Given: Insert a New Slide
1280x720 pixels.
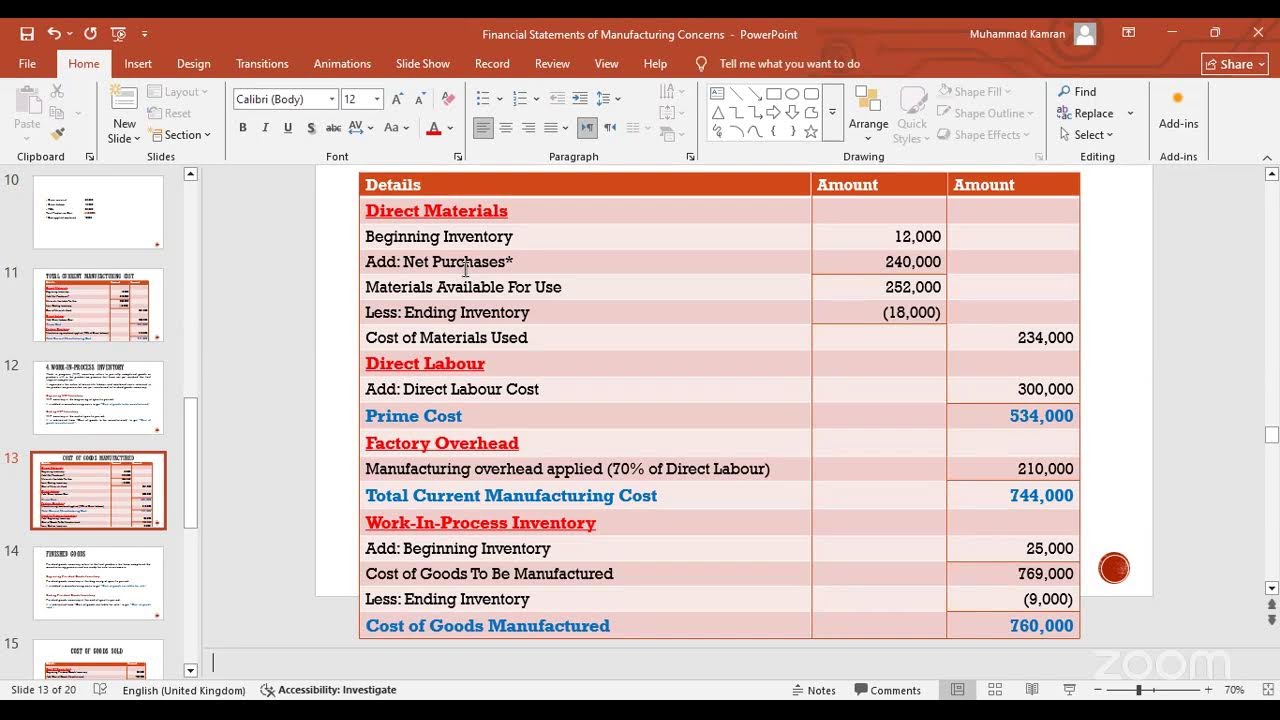Looking at the screenshot, I should click(x=124, y=114).
